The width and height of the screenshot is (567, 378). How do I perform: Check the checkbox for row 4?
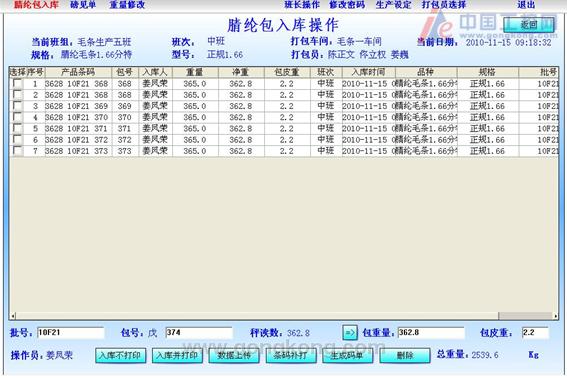click(x=17, y=117)
